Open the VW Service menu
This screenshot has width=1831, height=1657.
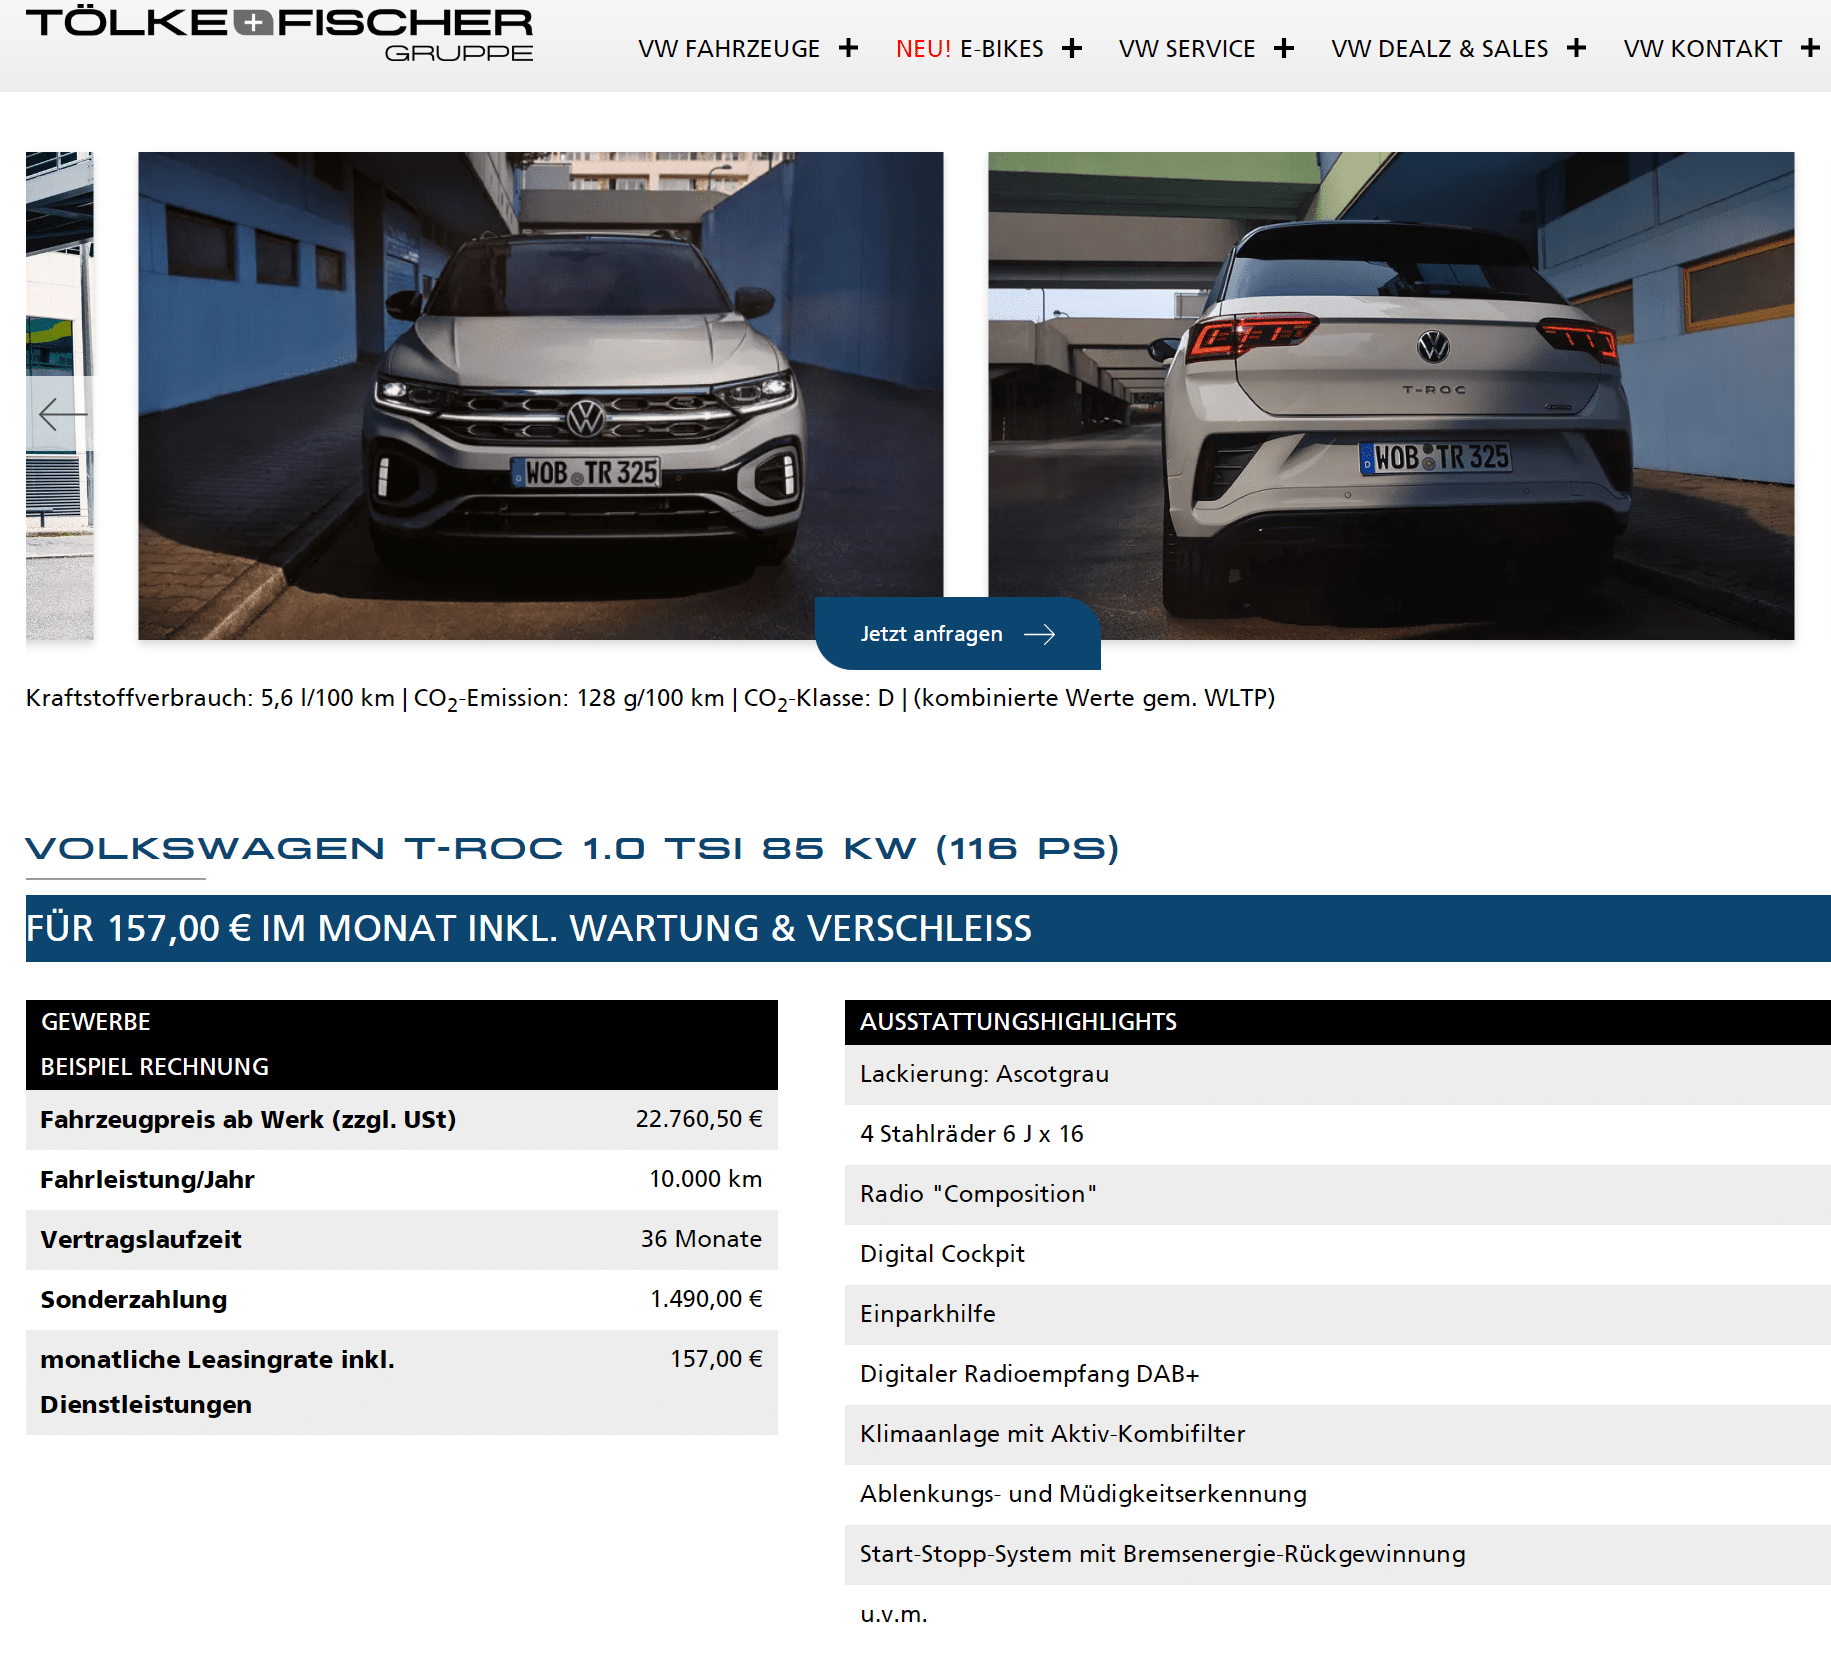(x=1187, y=49)
